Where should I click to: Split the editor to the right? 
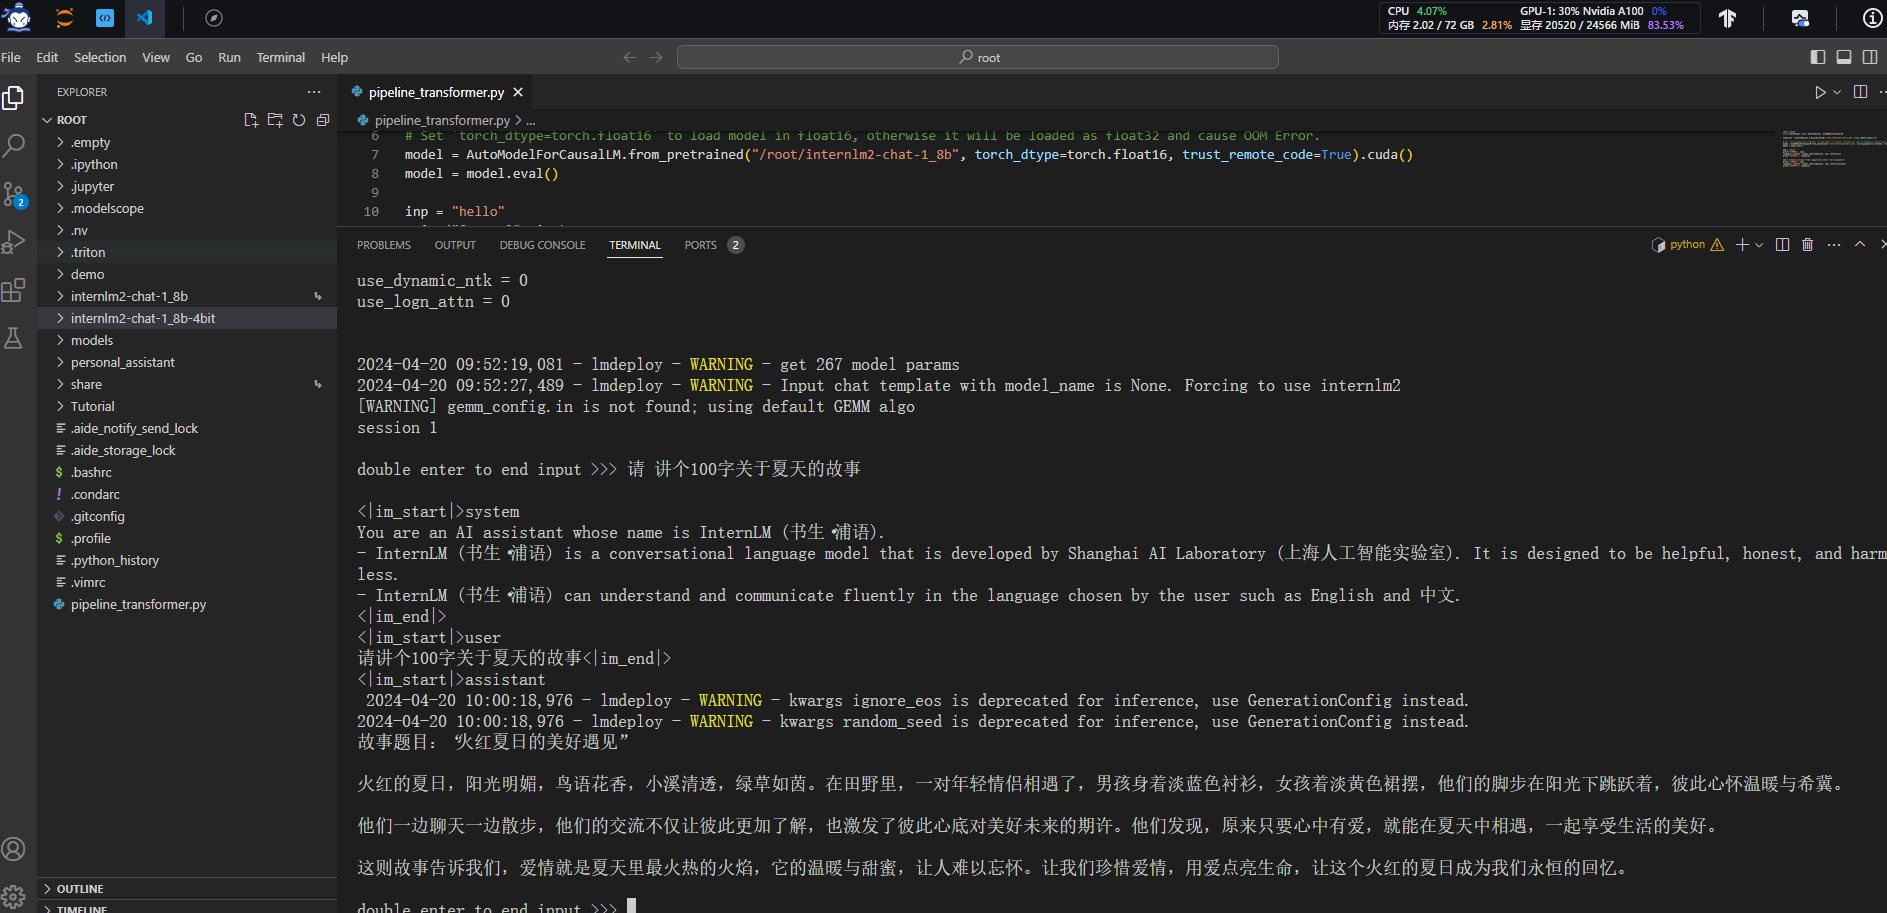point(1860,92)
